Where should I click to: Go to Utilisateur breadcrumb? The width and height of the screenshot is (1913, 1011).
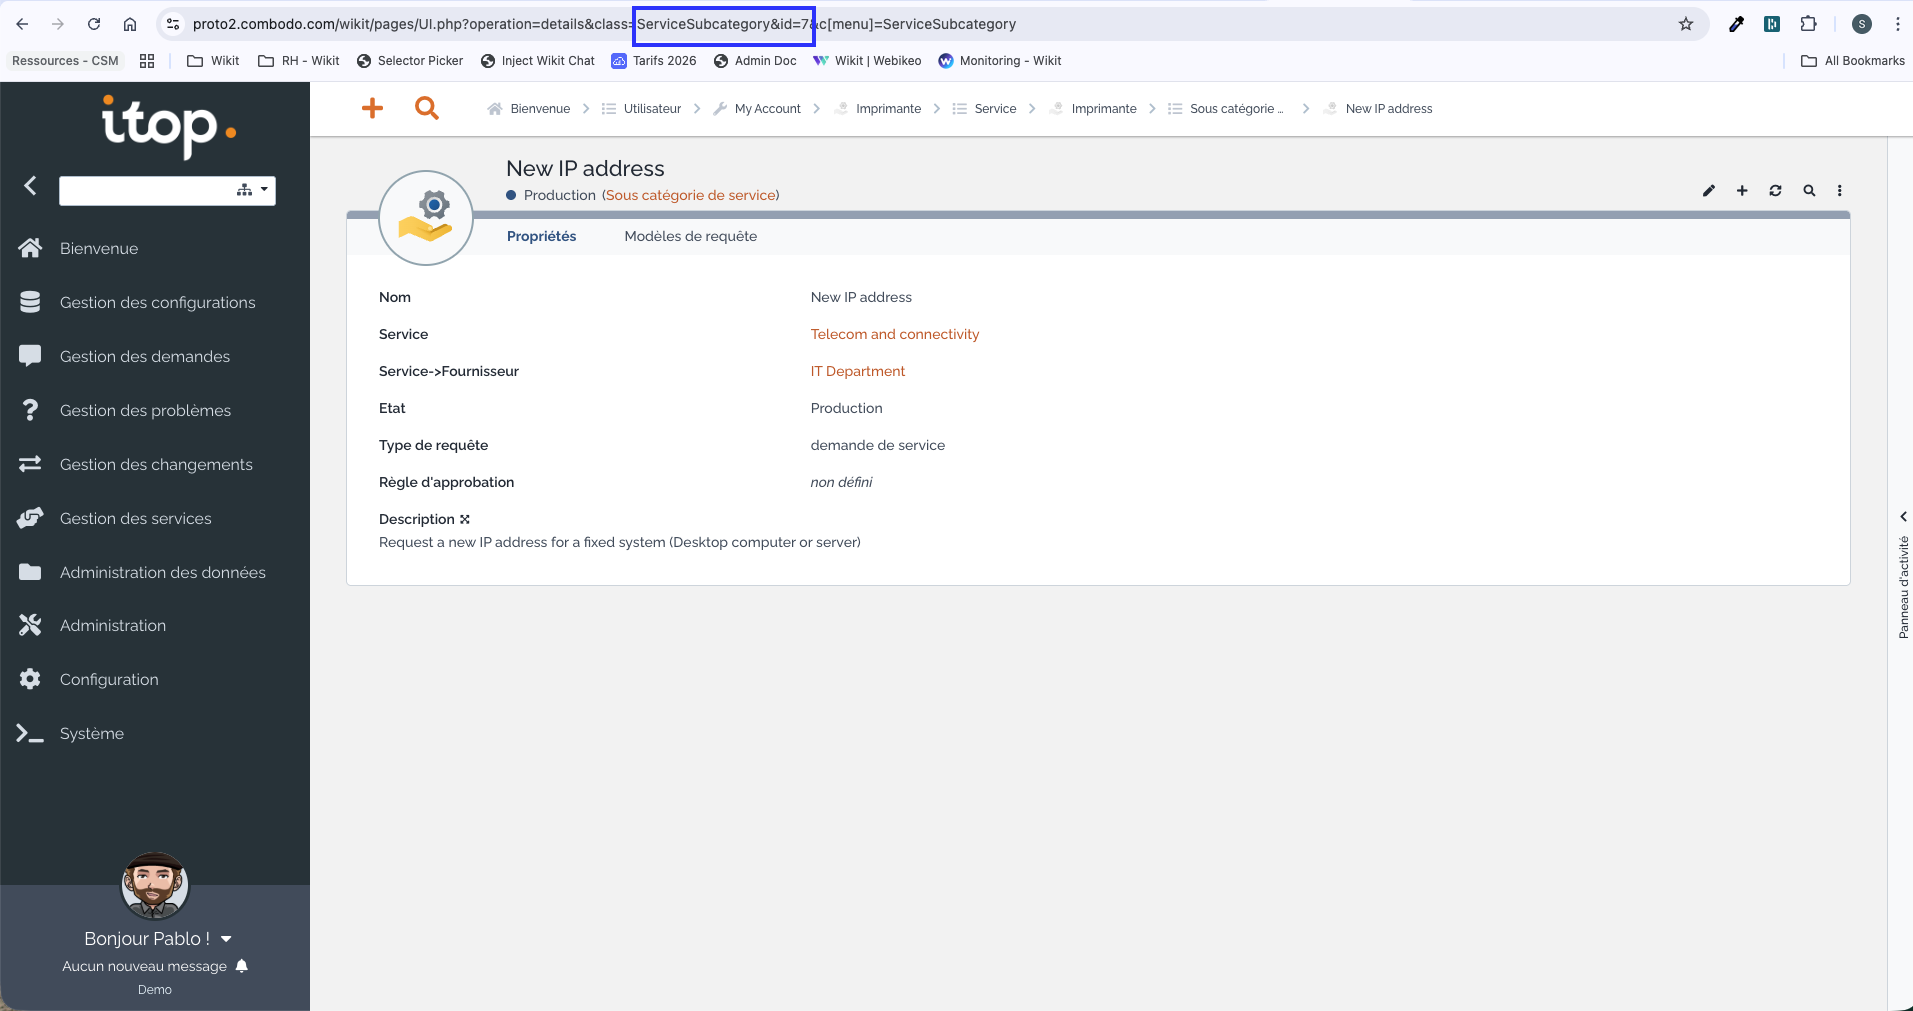[641, 109]
